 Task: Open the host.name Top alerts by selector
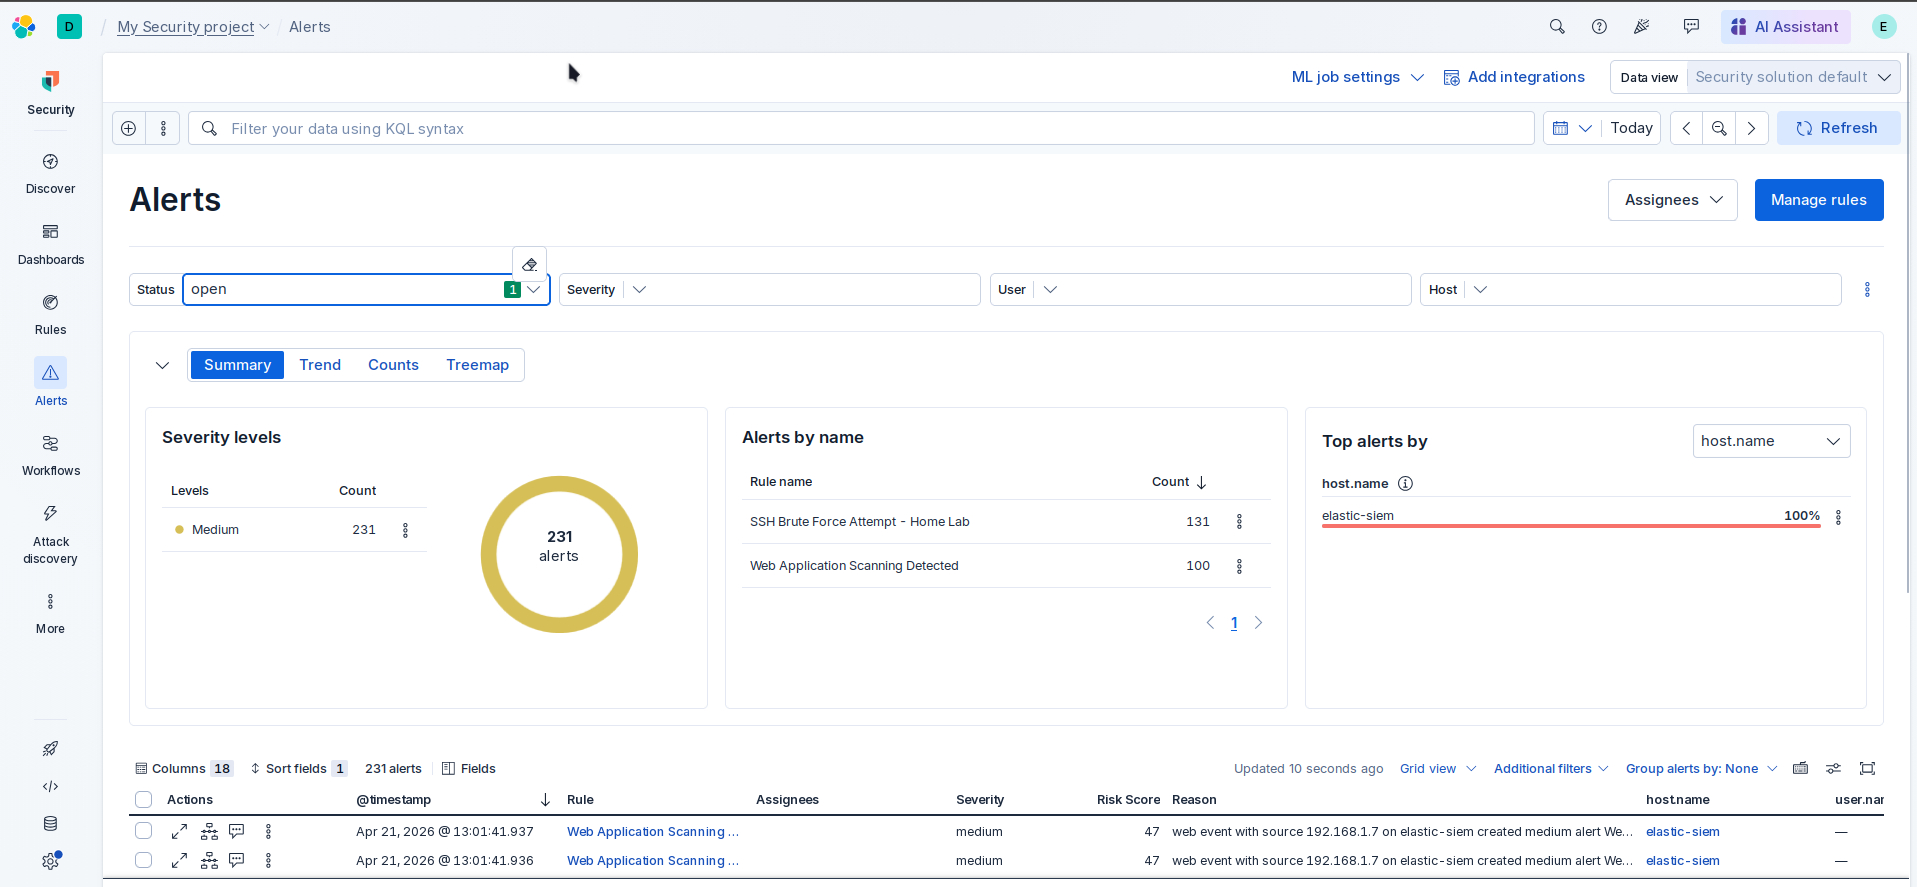1770,441
